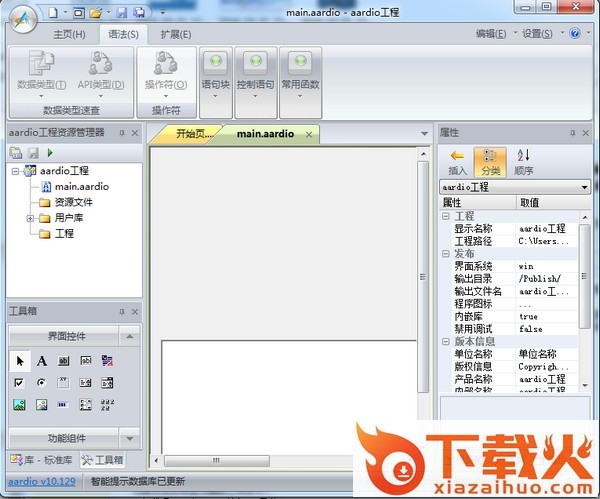
Task: Click the properties panel vertical scrollbar
Action: (587, 300)
